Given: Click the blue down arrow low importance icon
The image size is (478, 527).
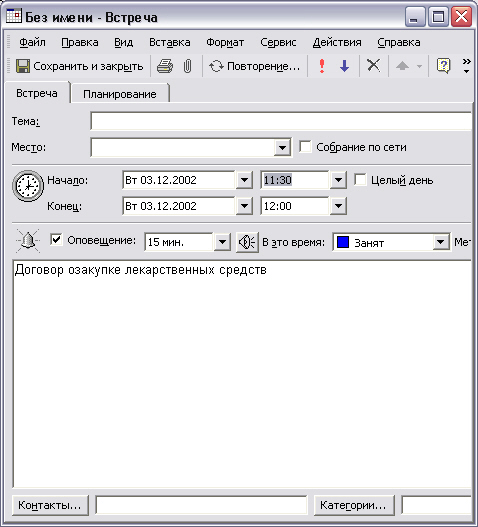Looking at the screenshot, I should [x=345, y=66].
